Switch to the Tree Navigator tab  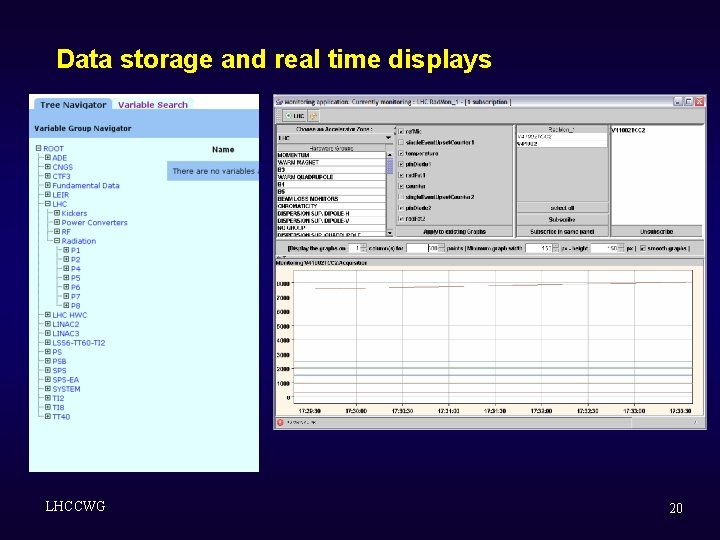coord(73,105)
